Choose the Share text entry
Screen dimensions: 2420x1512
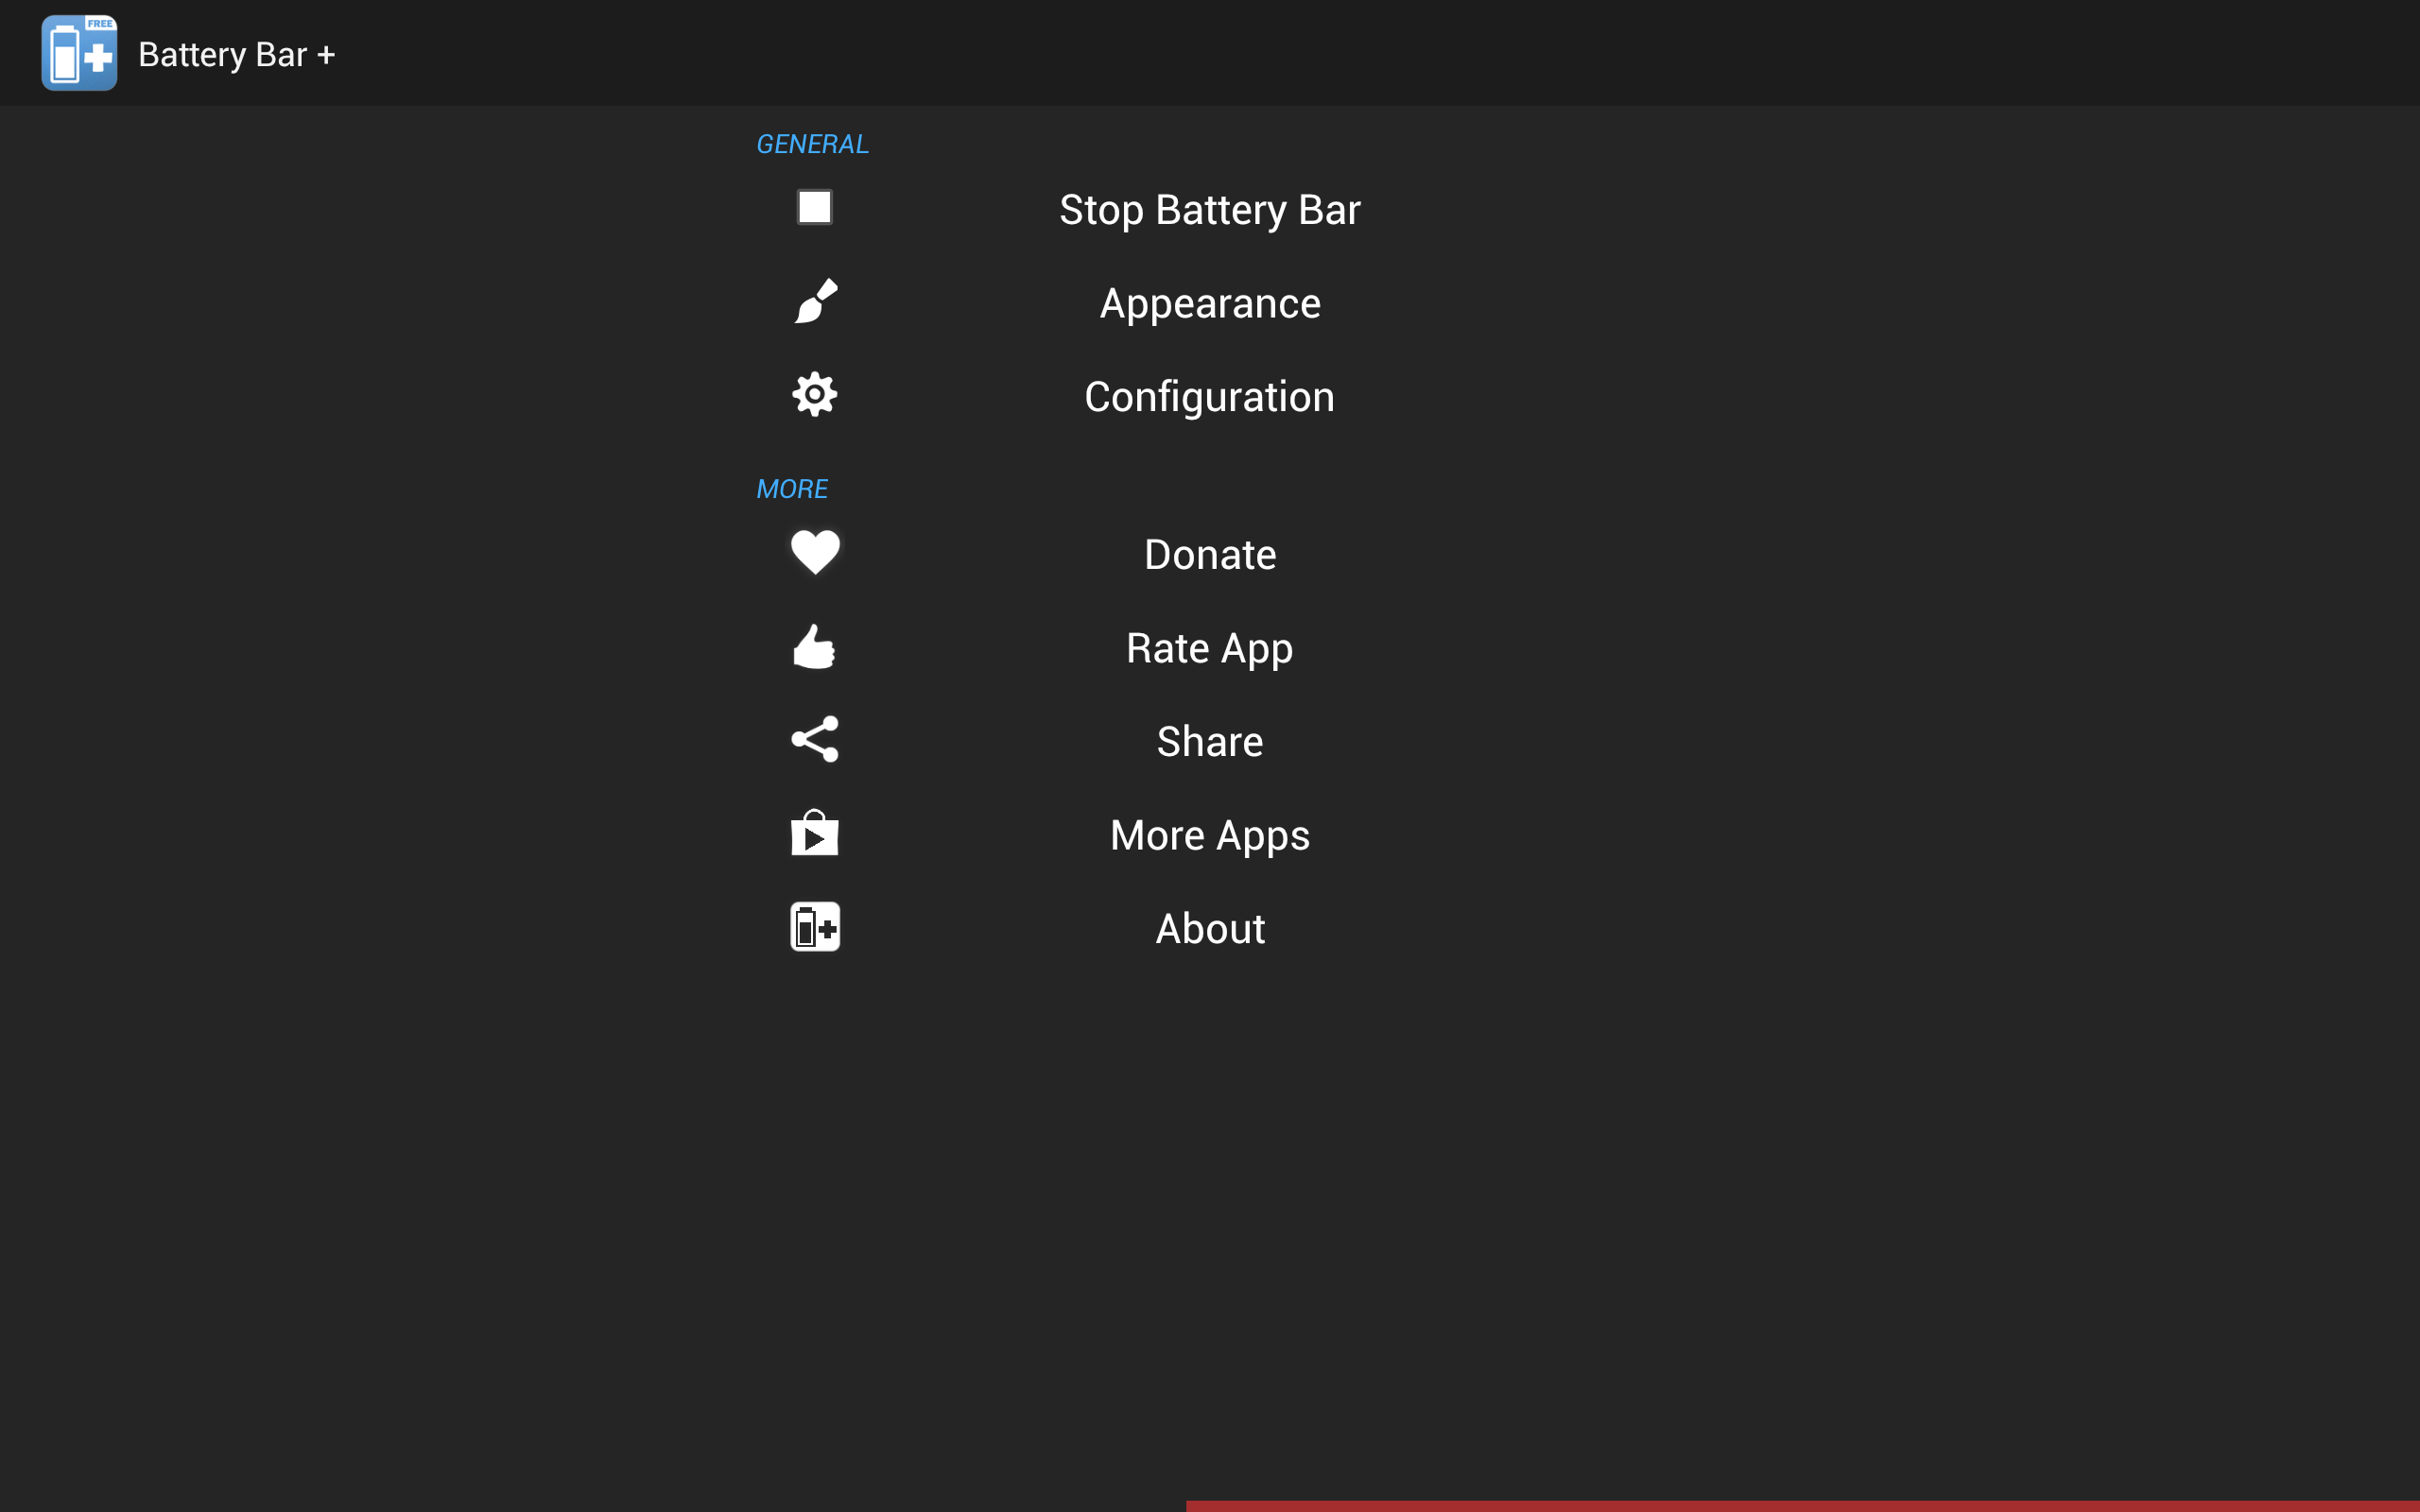coord(1209,742)
